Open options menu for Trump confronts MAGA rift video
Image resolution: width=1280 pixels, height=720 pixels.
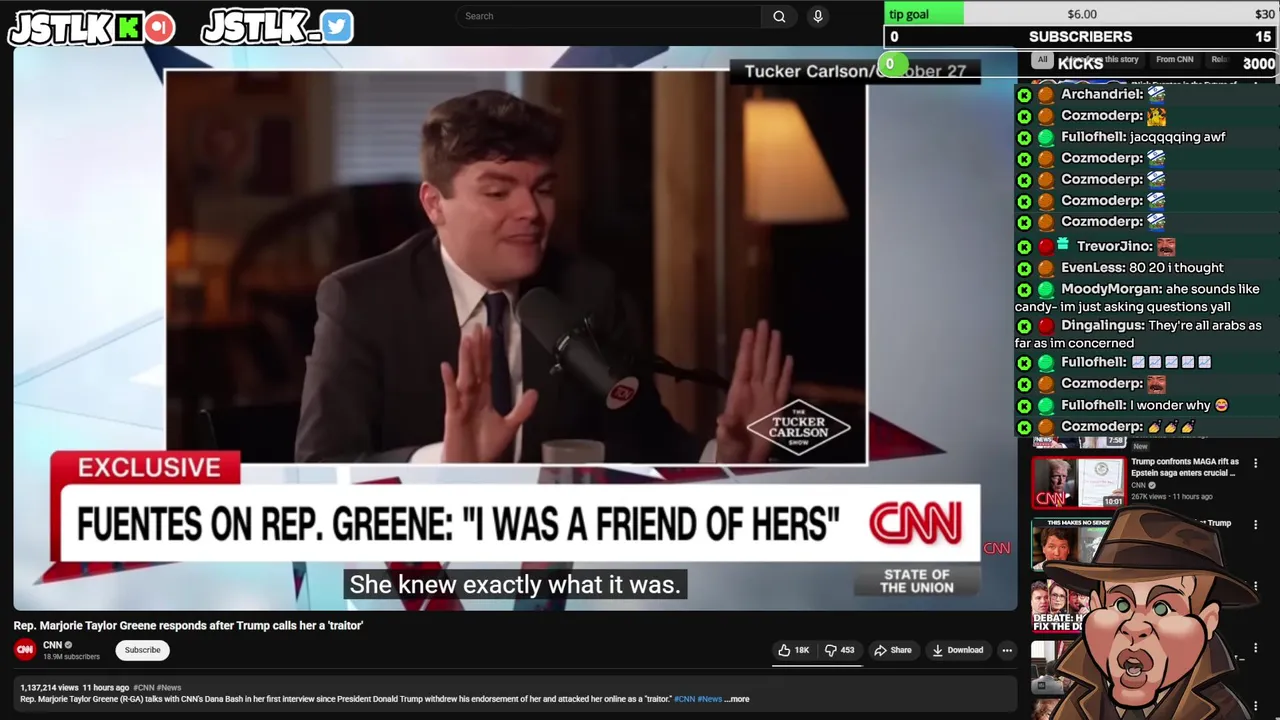1255,463
